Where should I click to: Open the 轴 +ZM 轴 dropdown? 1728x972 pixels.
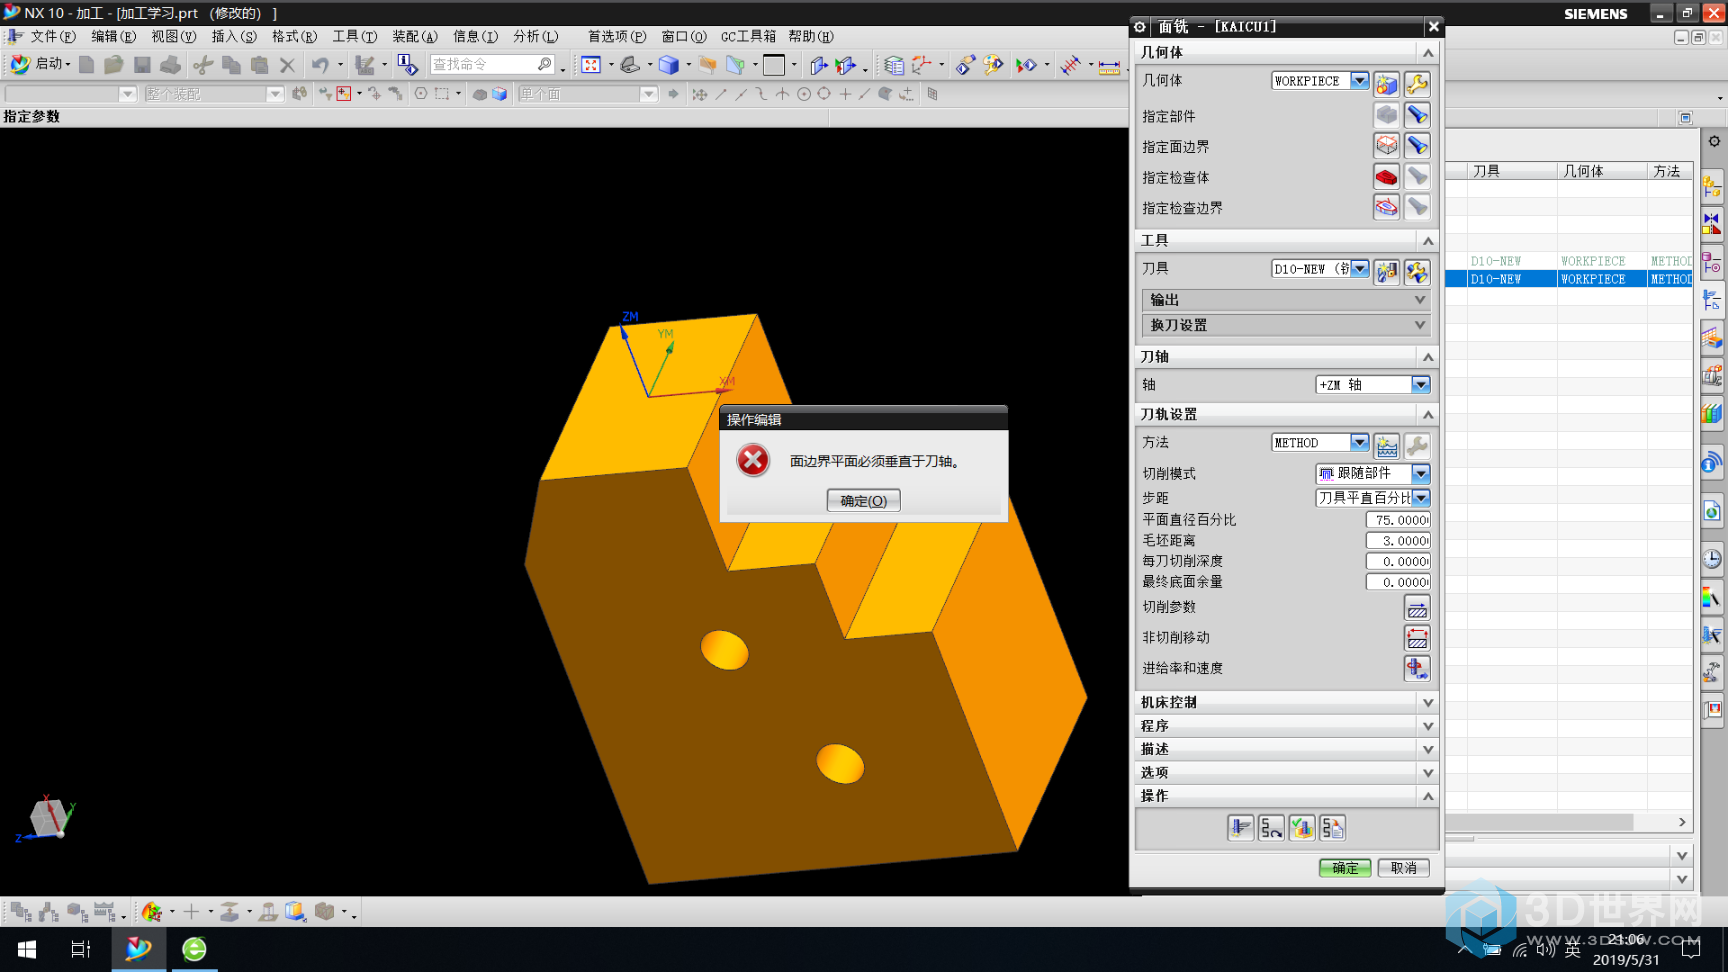[1420, 384]
